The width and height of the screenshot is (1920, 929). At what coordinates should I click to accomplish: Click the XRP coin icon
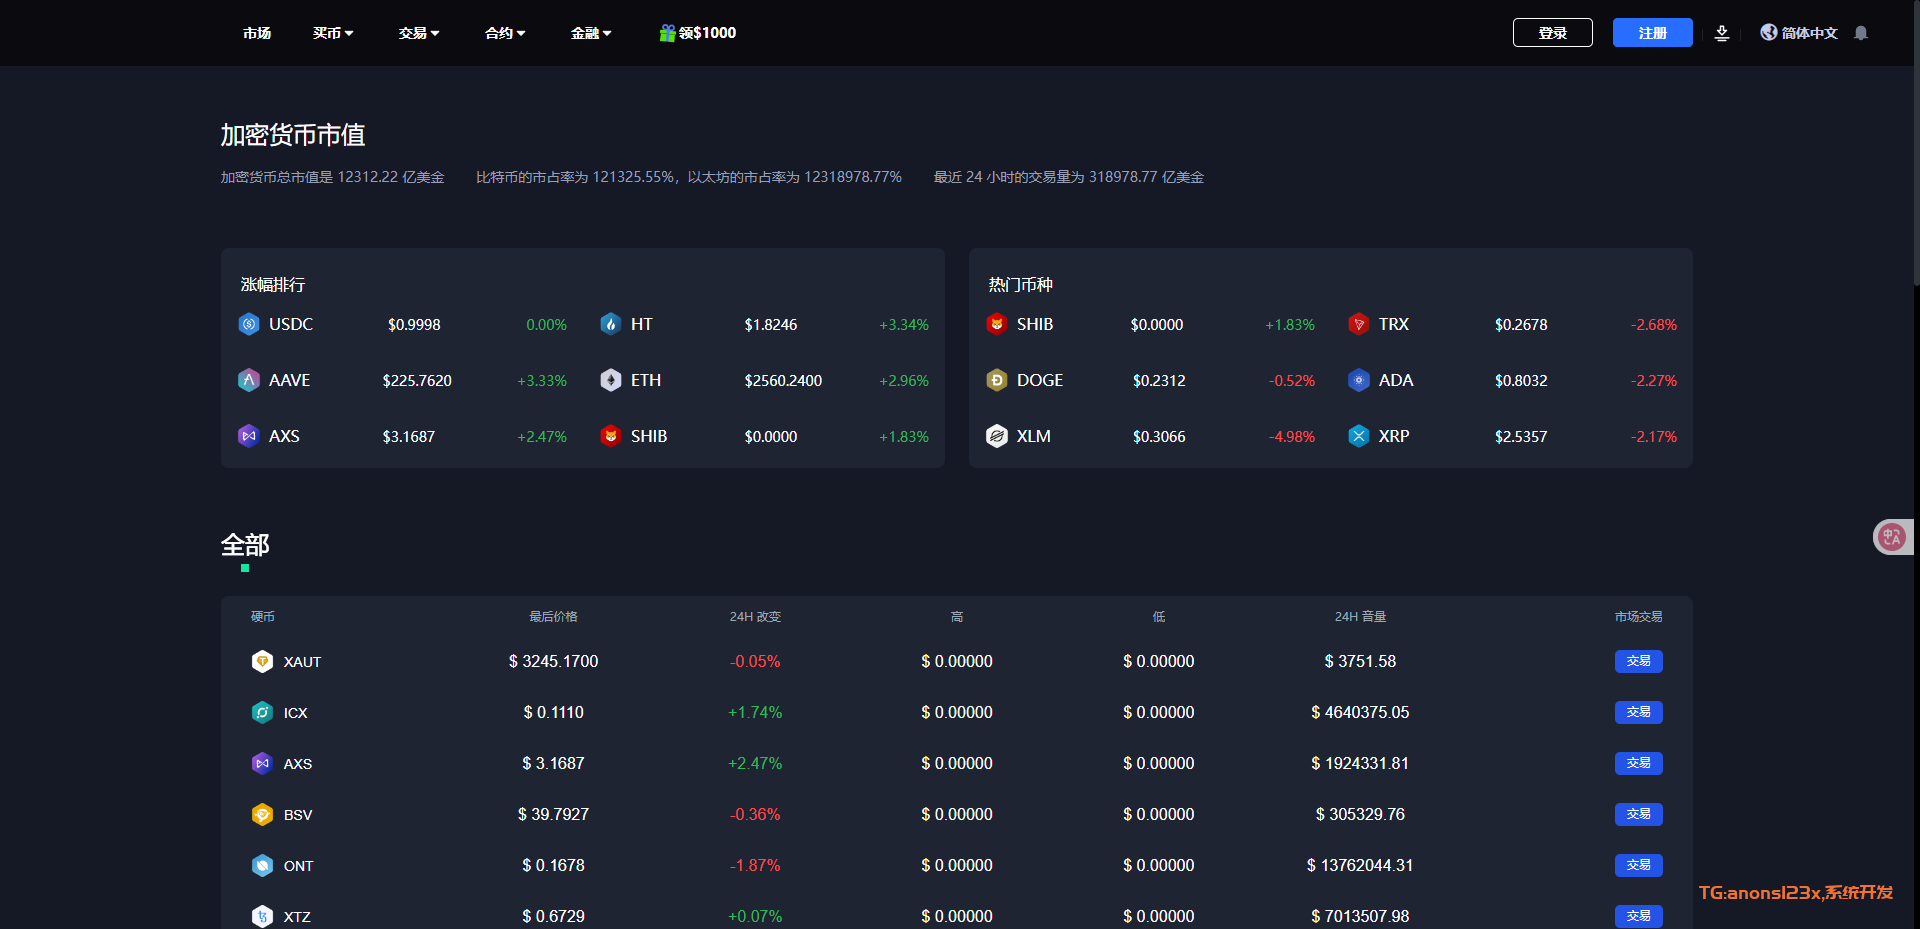(1359, 436)
